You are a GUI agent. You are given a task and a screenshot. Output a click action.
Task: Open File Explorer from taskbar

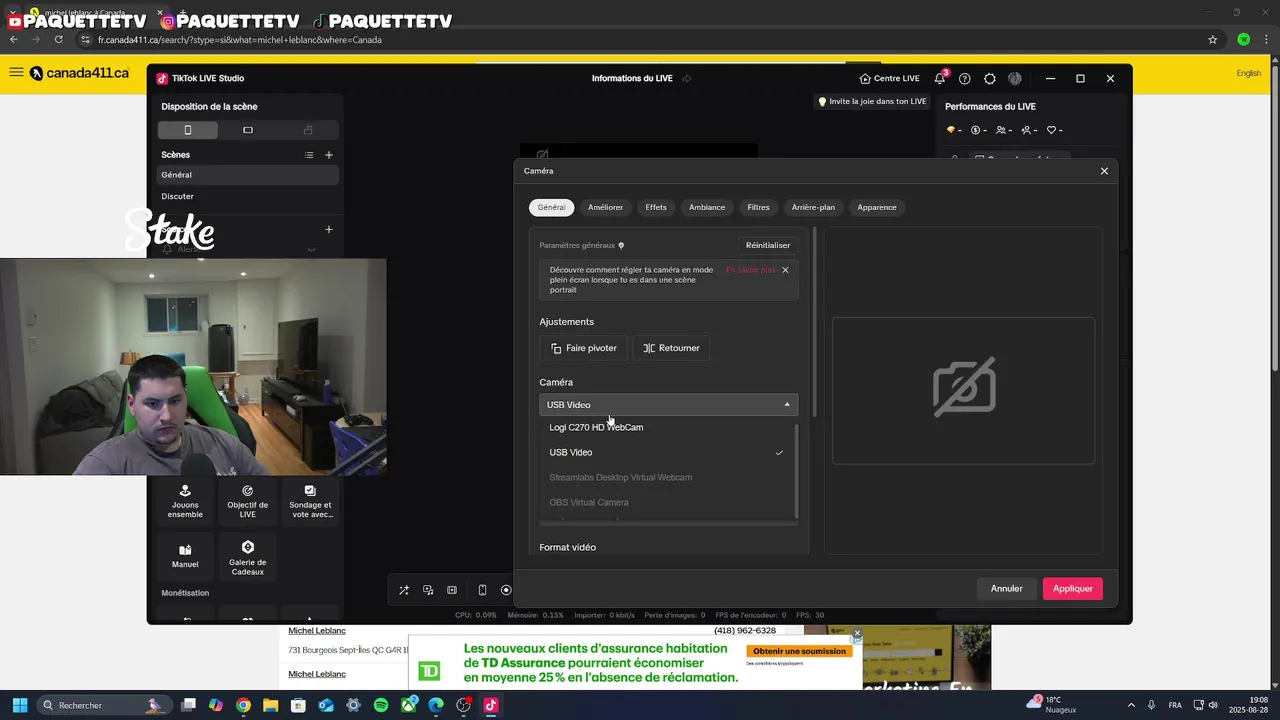tap(270, 705)
